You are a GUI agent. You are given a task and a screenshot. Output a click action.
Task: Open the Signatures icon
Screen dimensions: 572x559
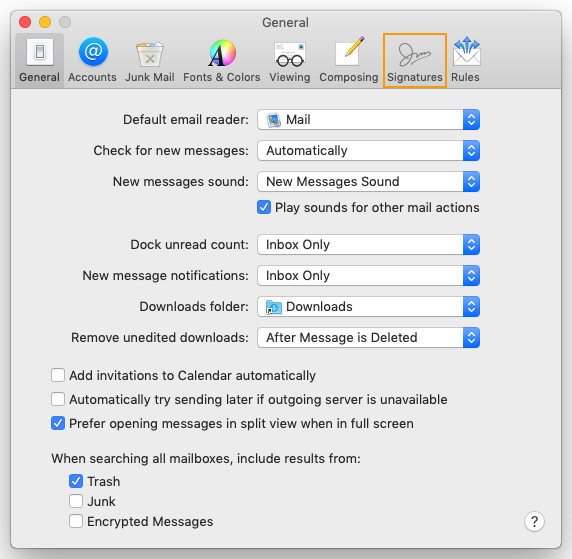(415, 54)
